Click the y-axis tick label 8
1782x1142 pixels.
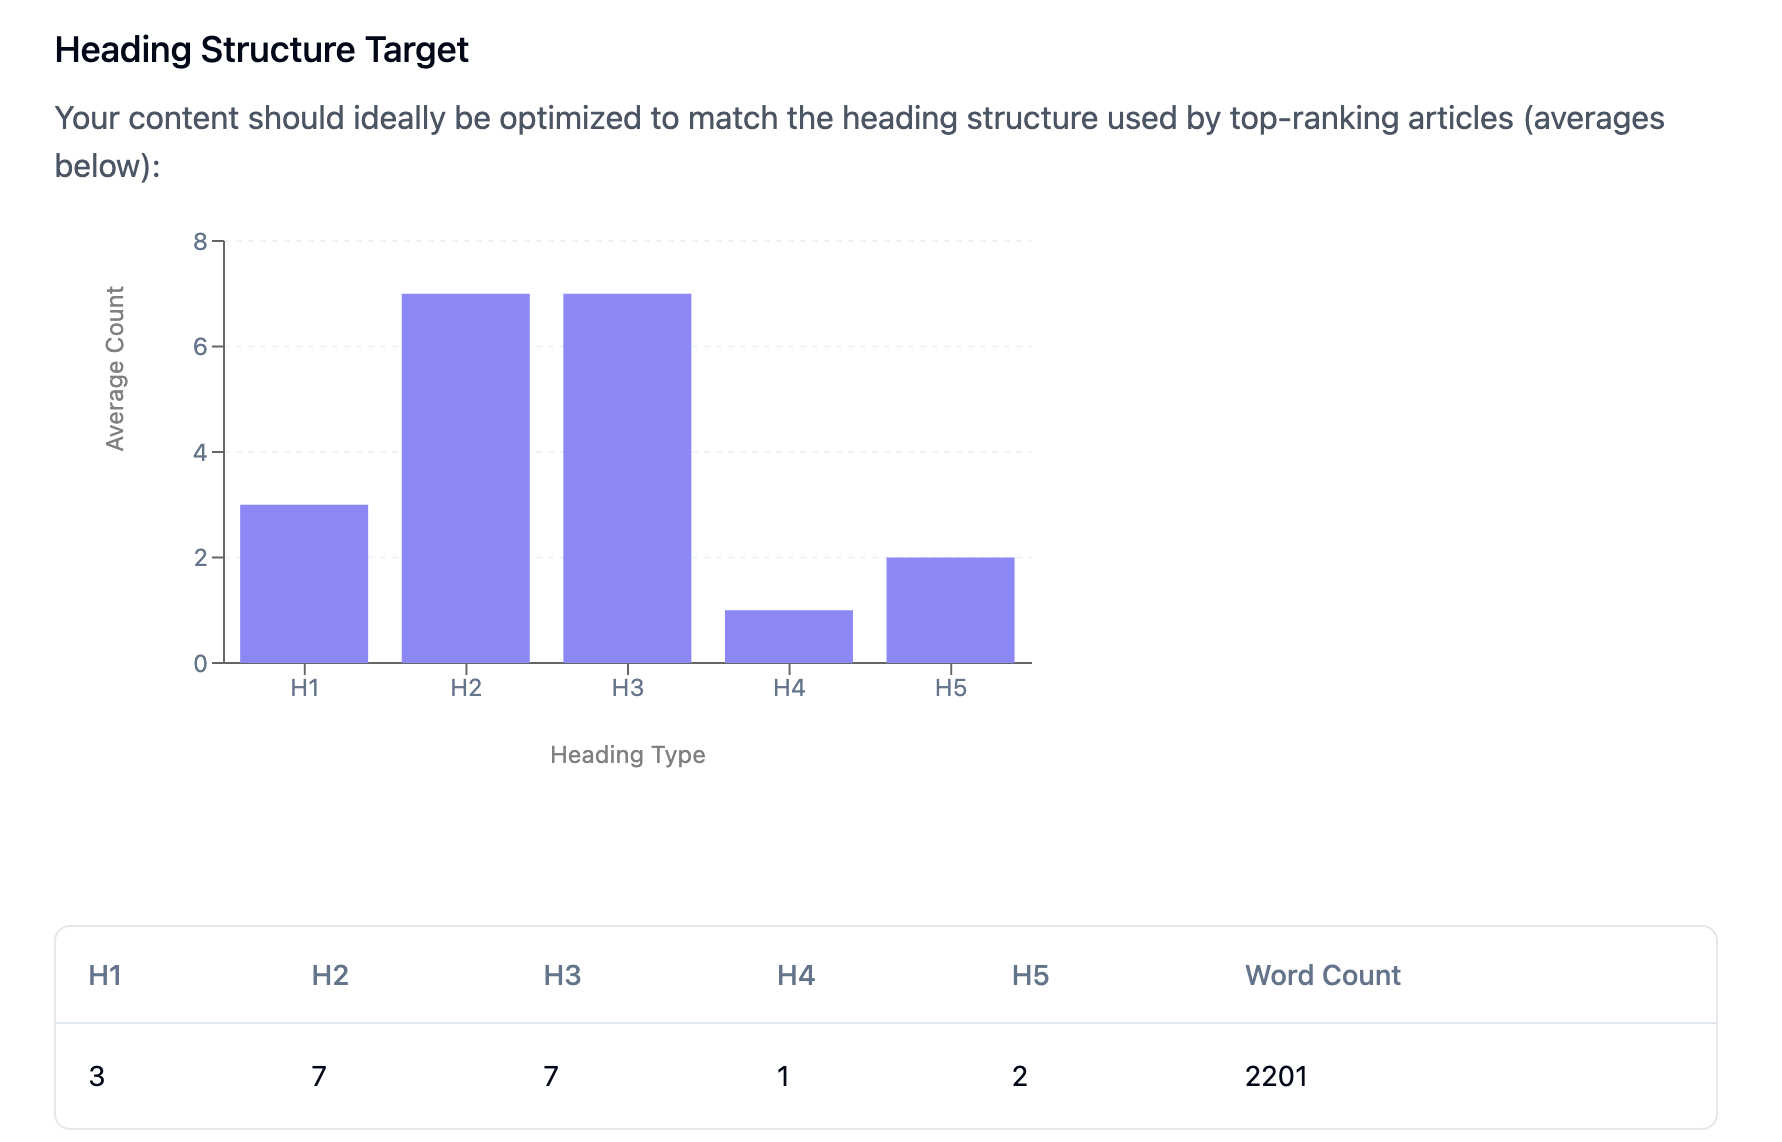[201, 242]
